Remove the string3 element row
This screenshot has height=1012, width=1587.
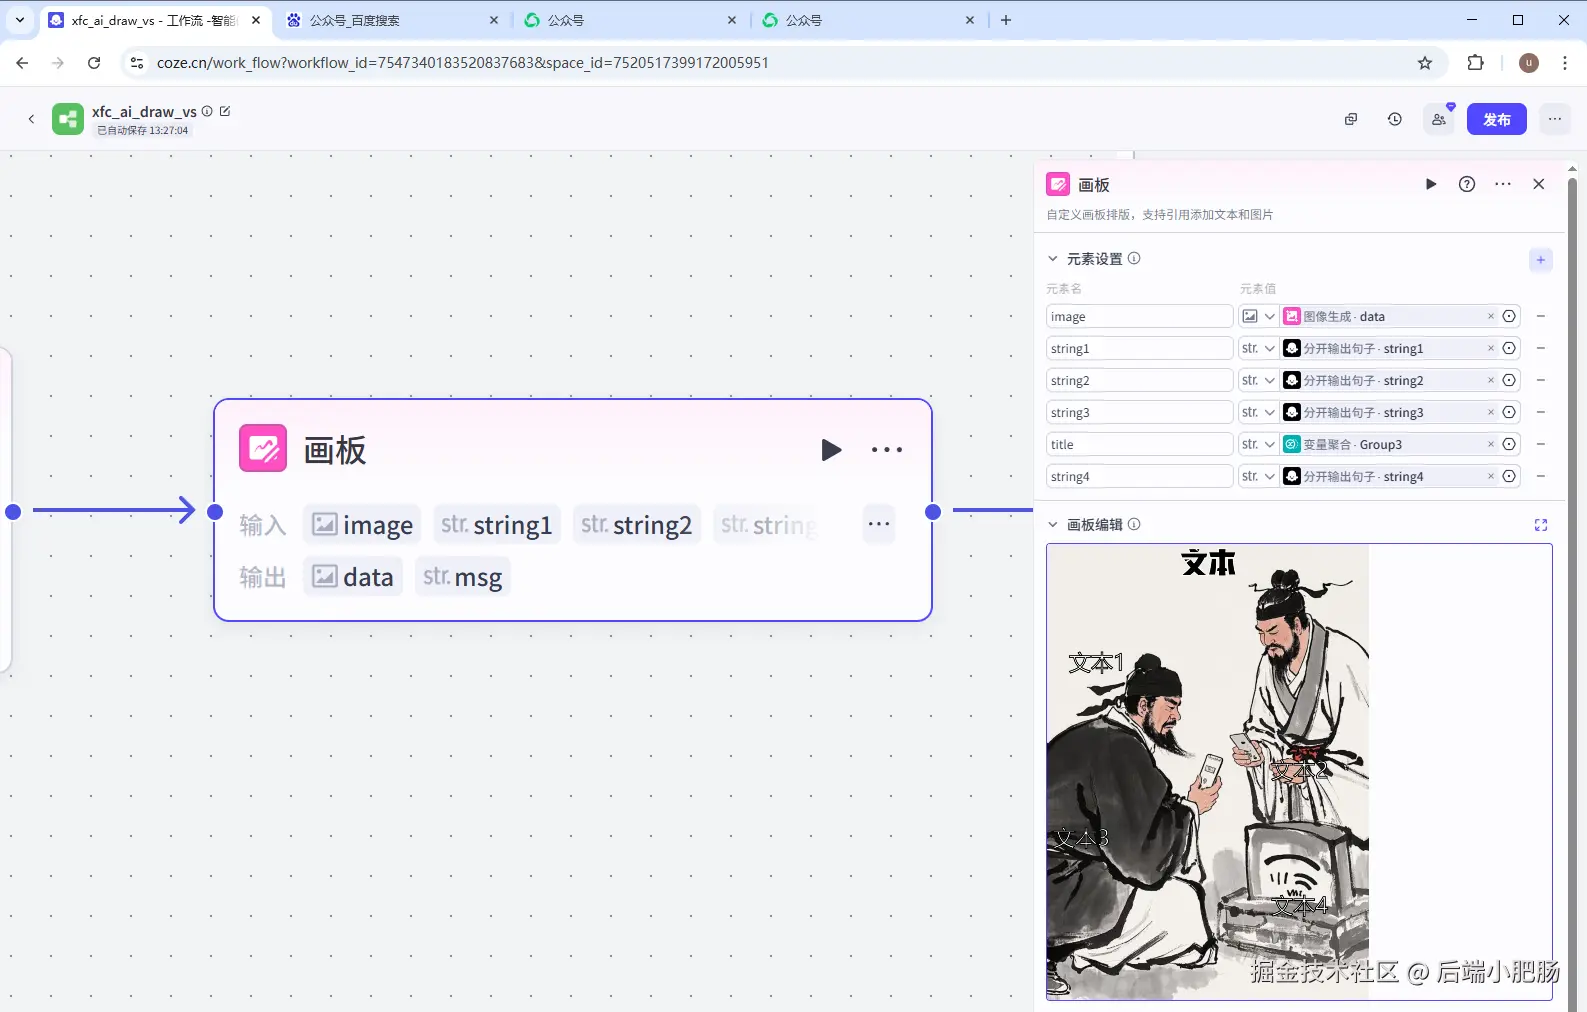[1541, 412]
